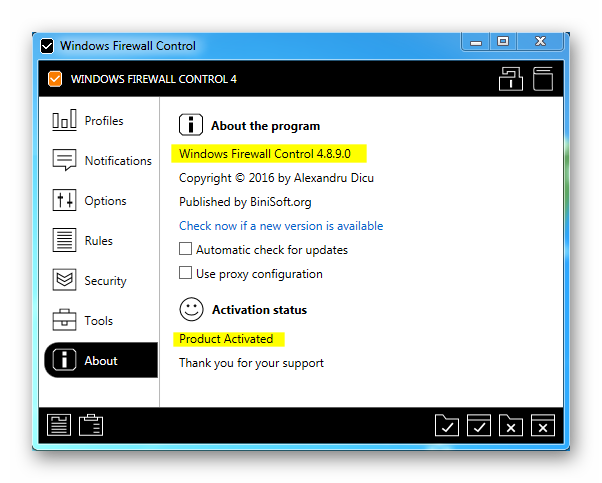Switch to the Security section

pyautogui.click(x=101, y=280)
